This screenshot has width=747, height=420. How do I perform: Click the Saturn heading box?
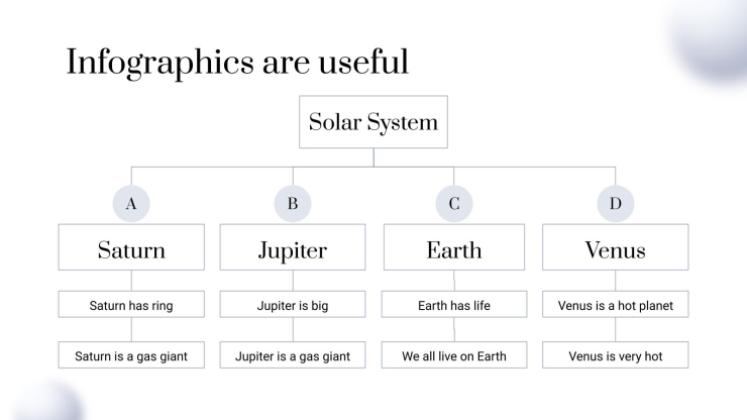131,249
